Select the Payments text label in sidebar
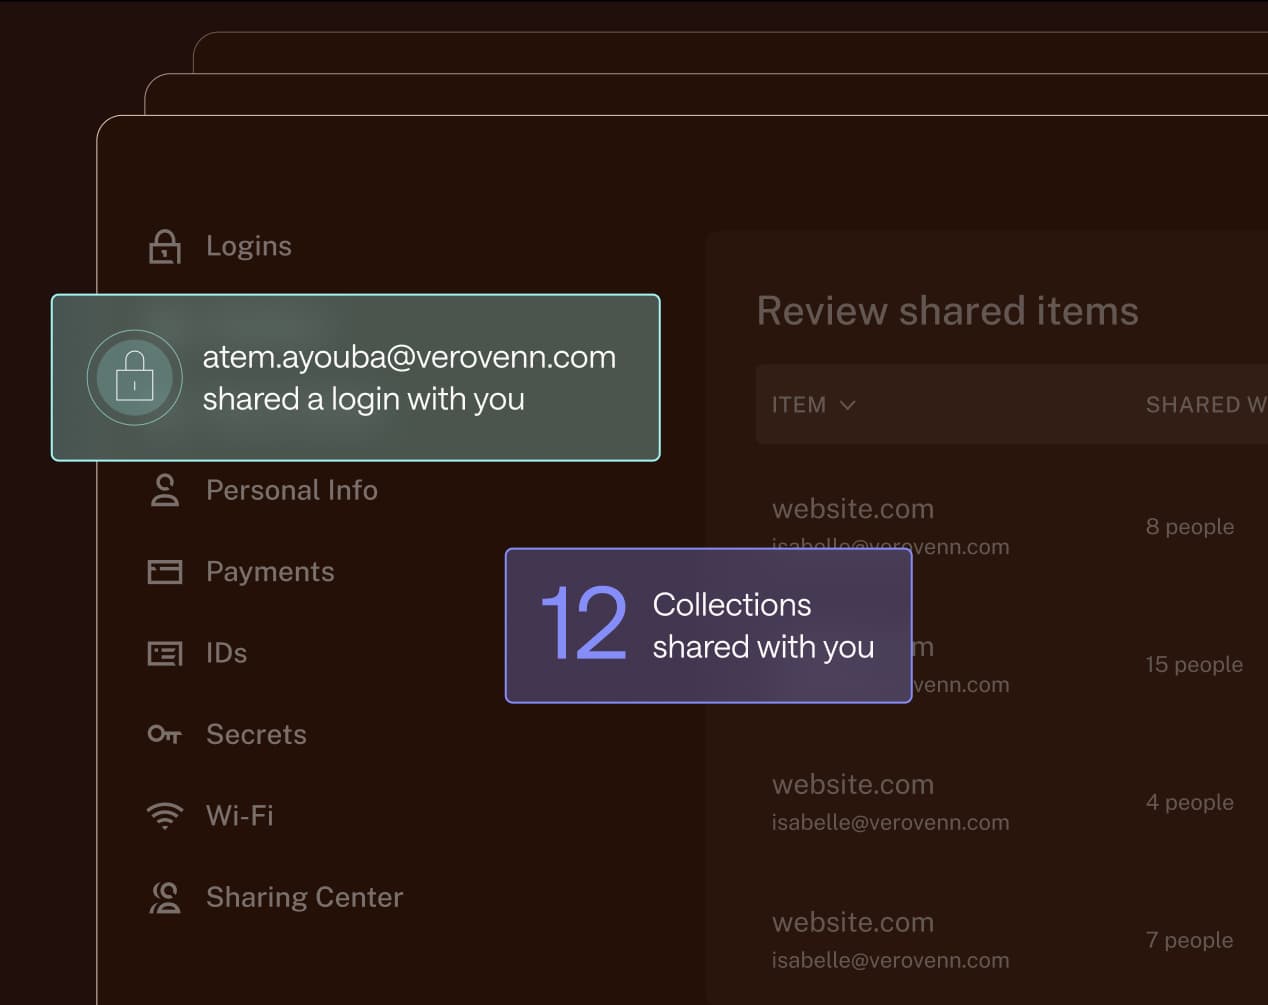 tap(270, 571)
